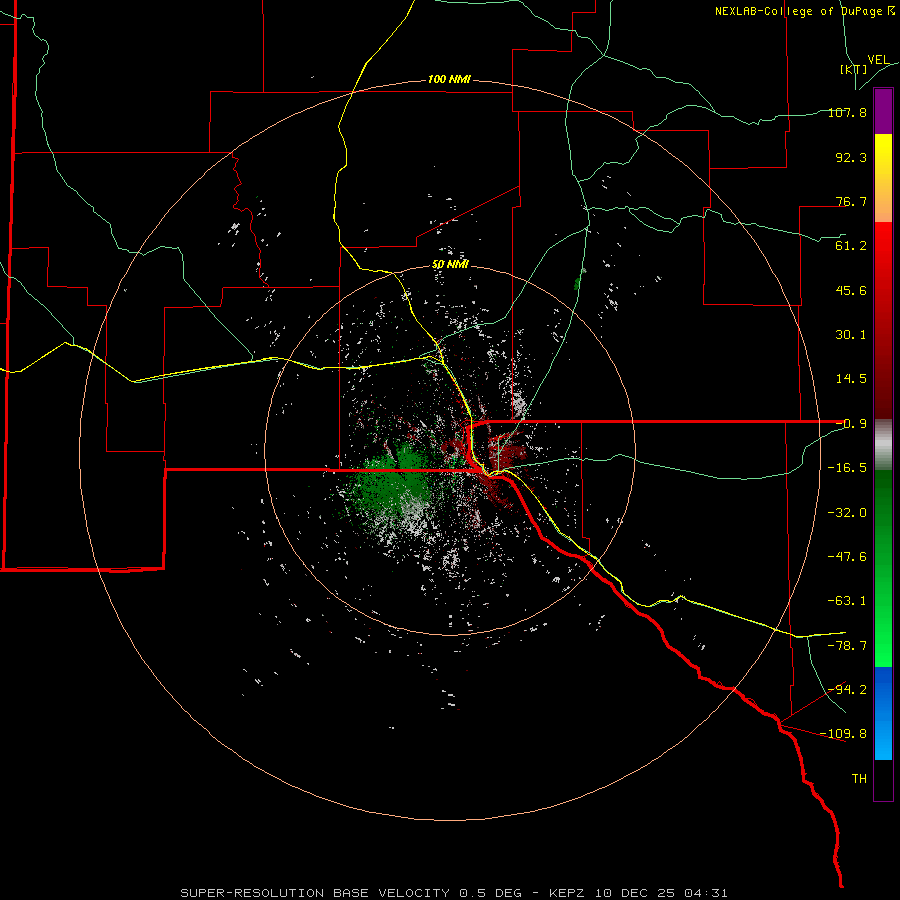900x900 pixels.
Task: Click the -94.2 legend value
Action: tap(847, 689)
